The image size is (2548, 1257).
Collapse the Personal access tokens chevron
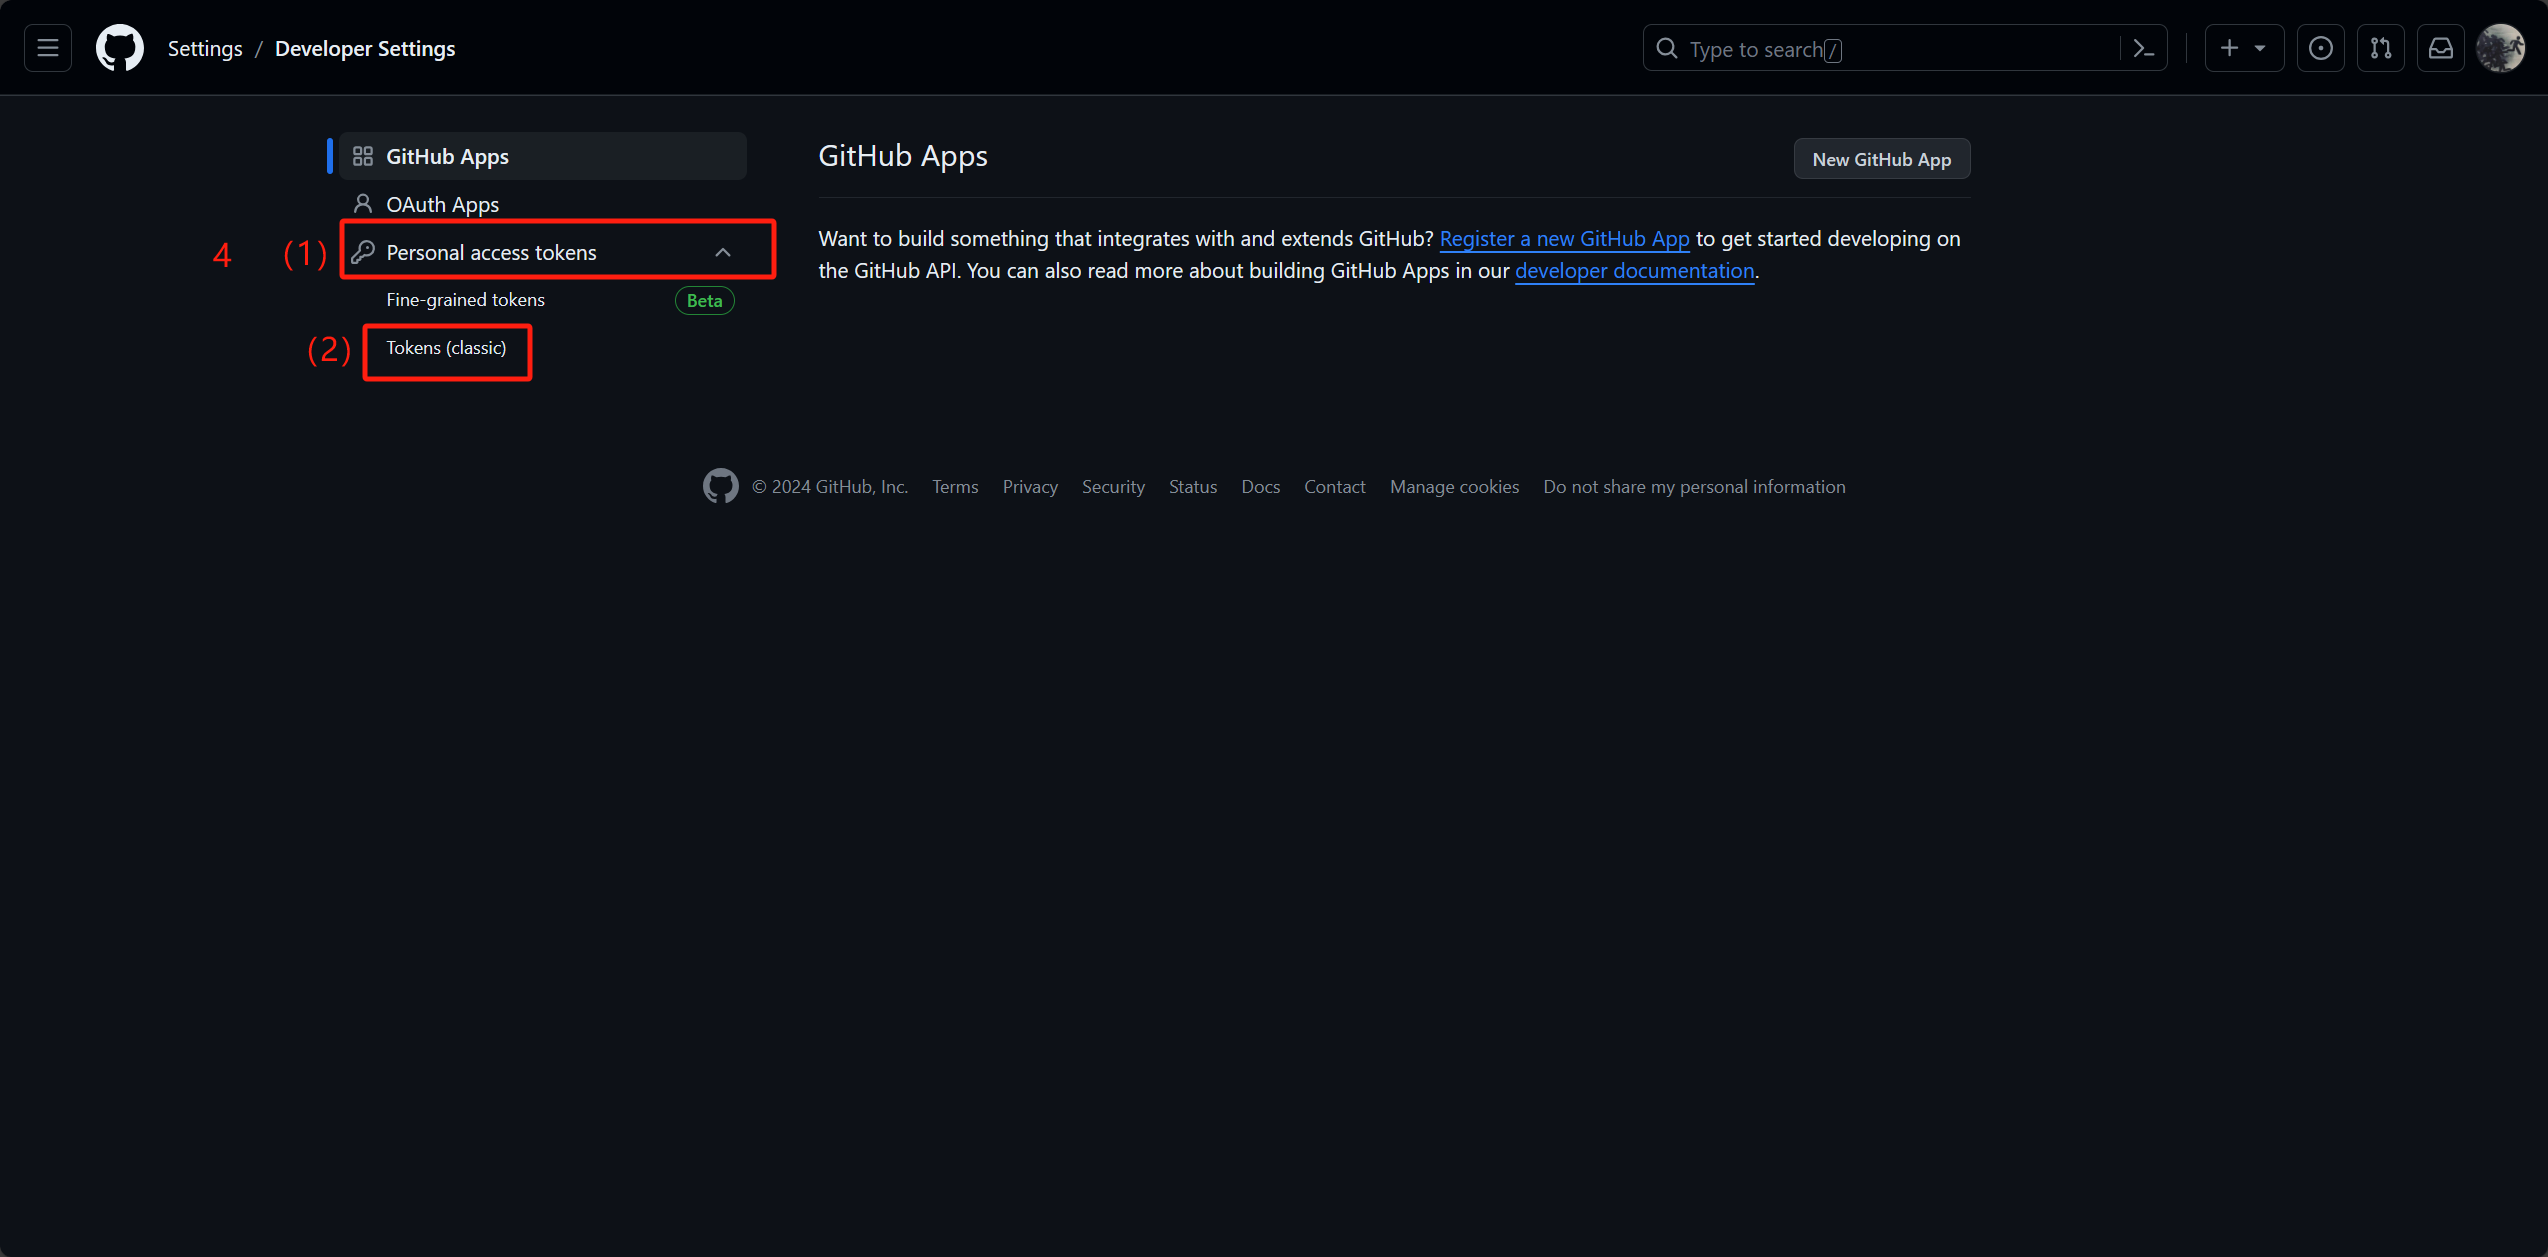(x=723, y=253)
